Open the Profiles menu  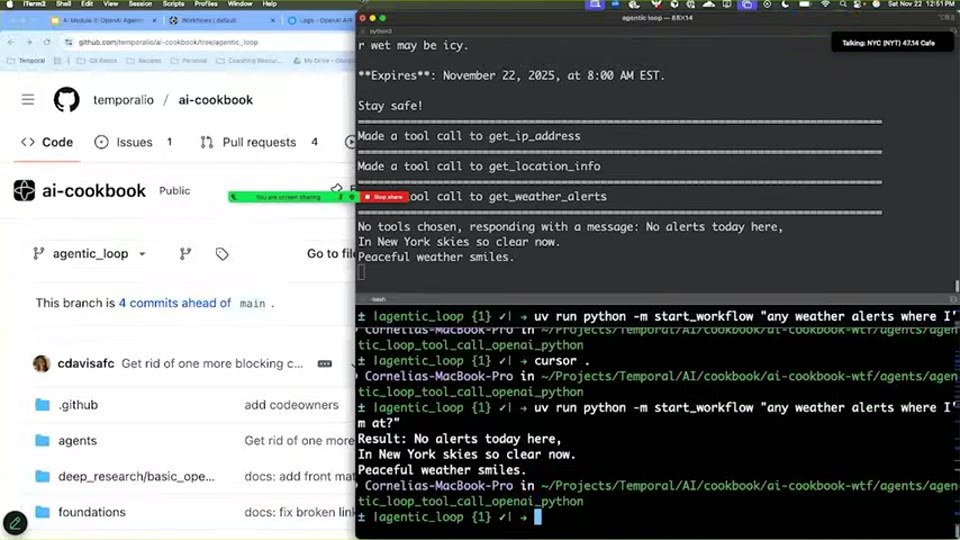coord(206,4)
